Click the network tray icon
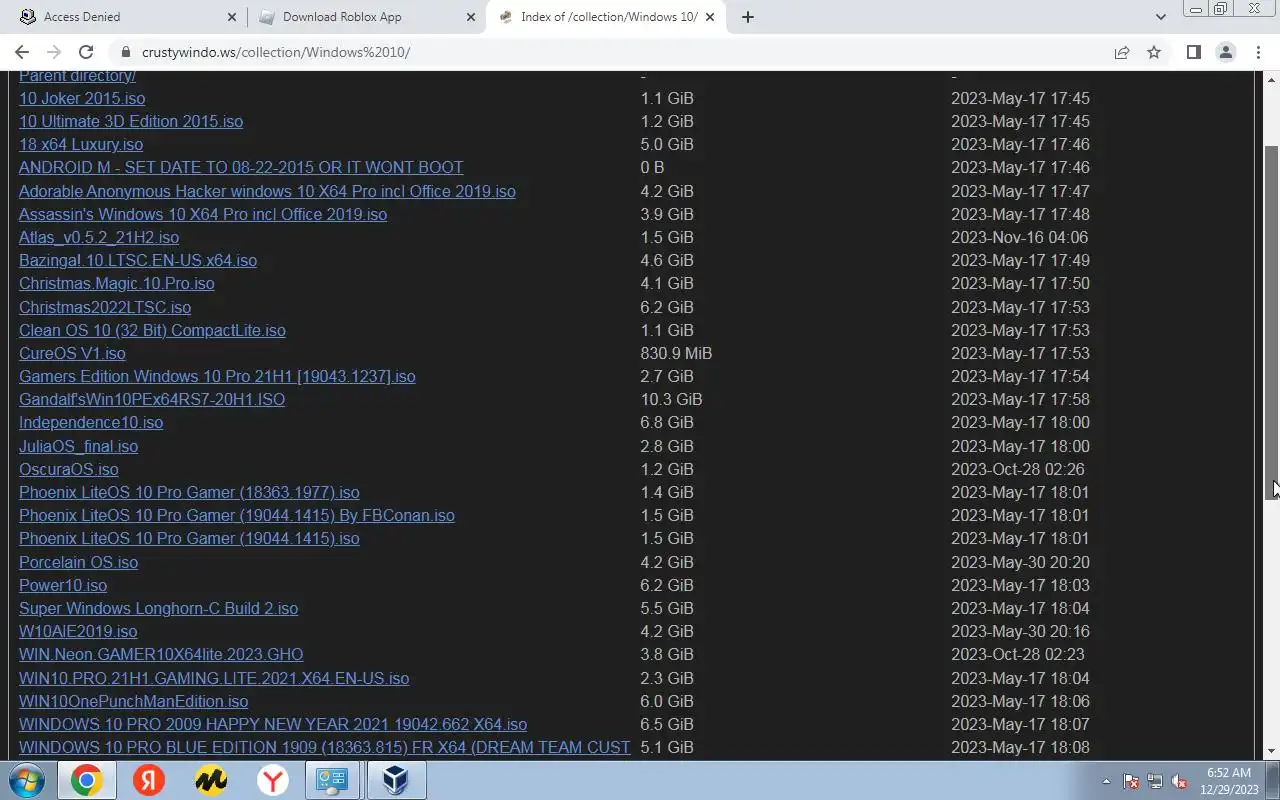Screen dimensions: 1280x800 tap(1155, 781)
